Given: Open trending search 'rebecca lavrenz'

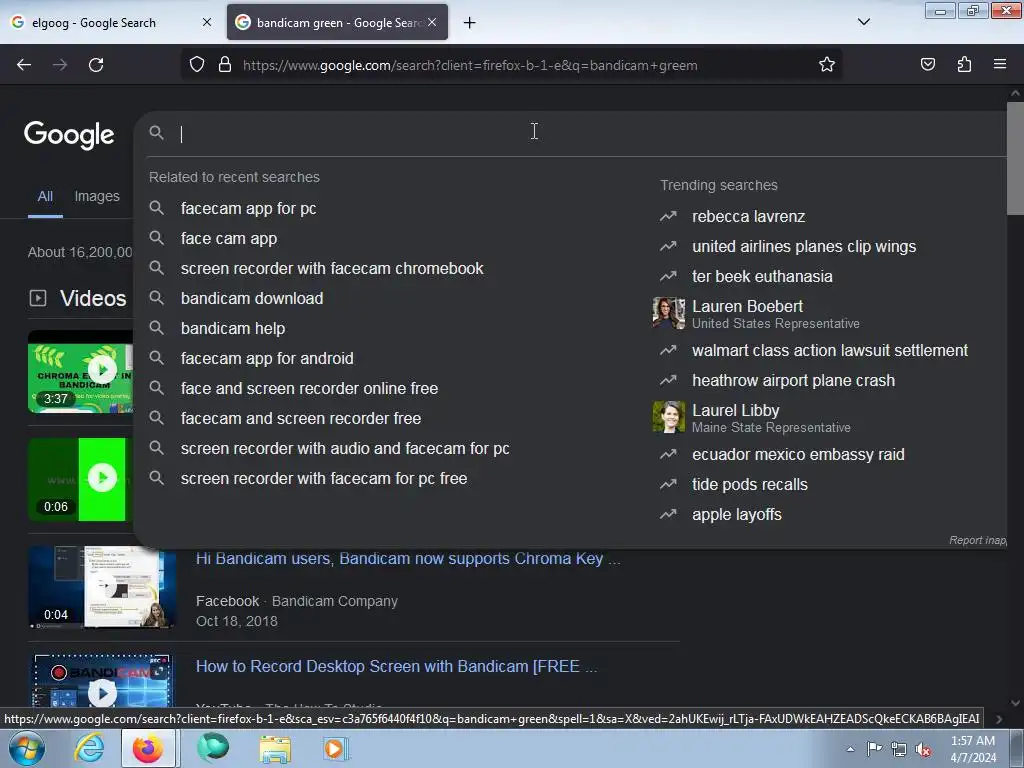Looking at the screenshot, I should pos(748,216).
